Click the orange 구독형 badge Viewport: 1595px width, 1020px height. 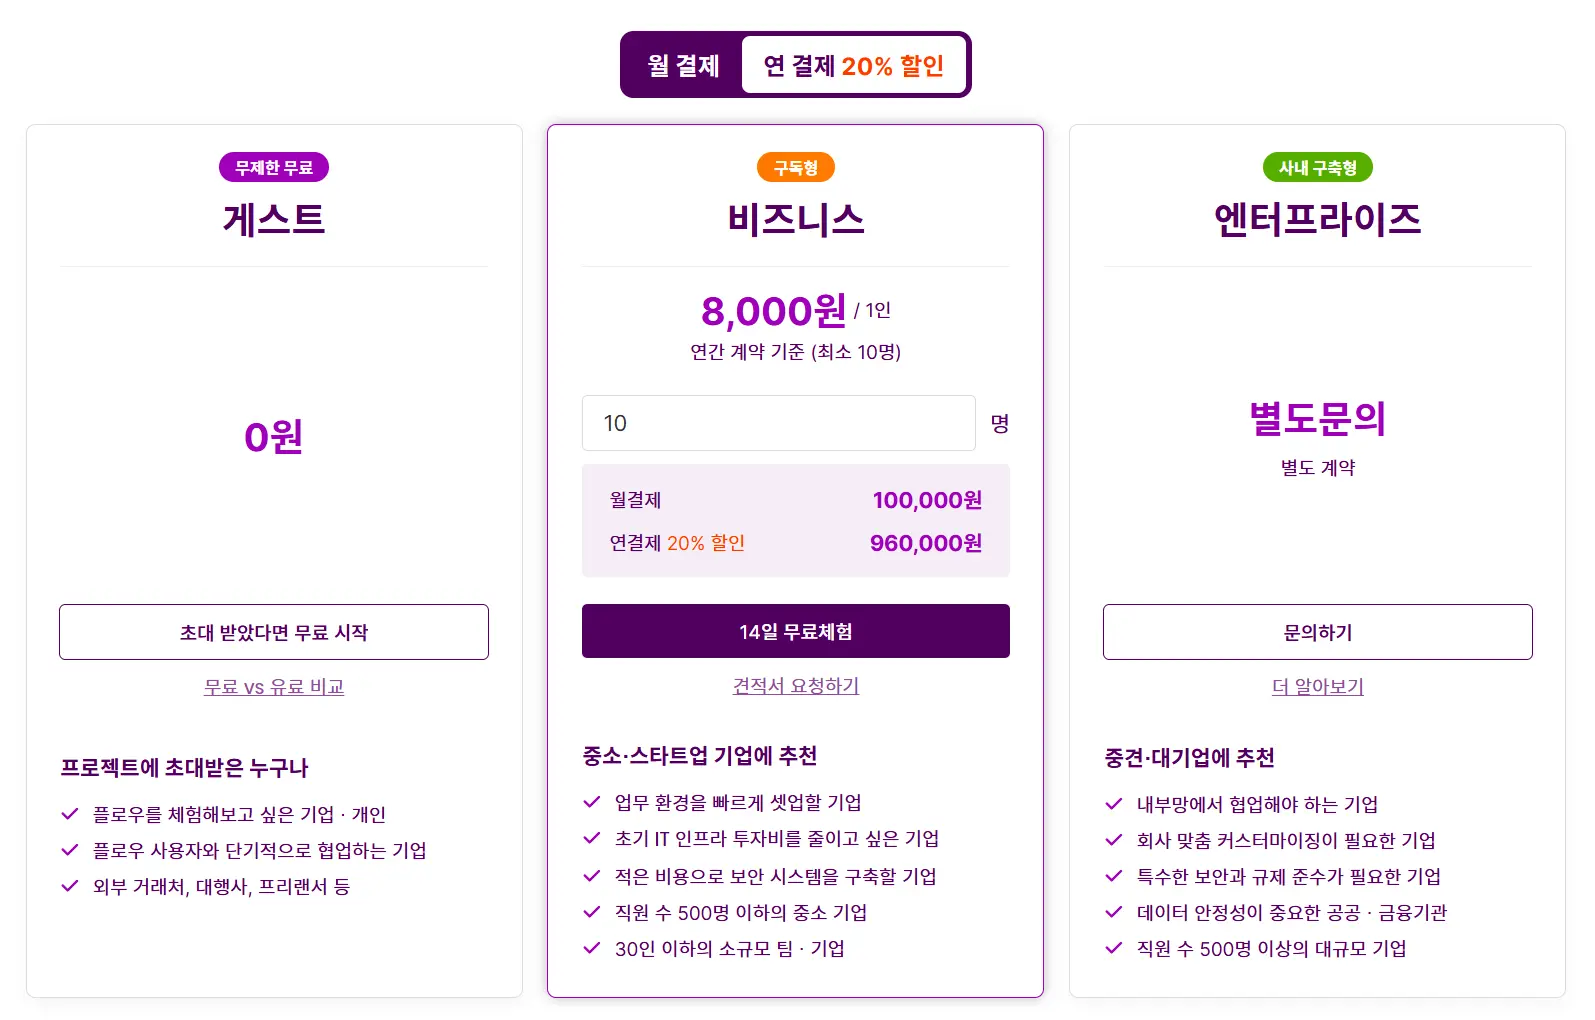coord(795,168)
